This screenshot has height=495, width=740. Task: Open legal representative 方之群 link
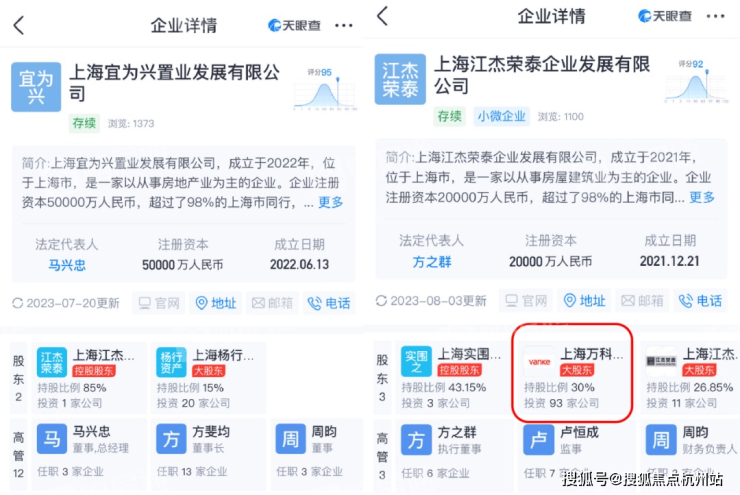click(x=432, y=262)
